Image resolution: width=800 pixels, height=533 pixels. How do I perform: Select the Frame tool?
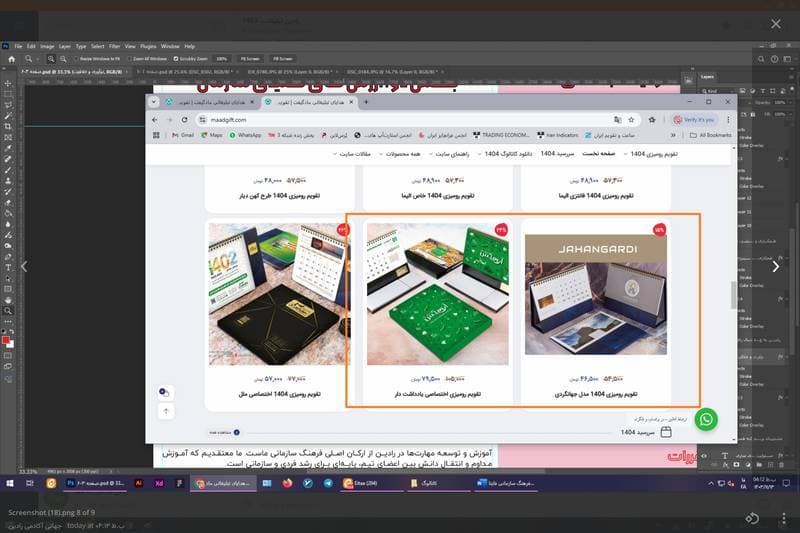pos(8,137)
